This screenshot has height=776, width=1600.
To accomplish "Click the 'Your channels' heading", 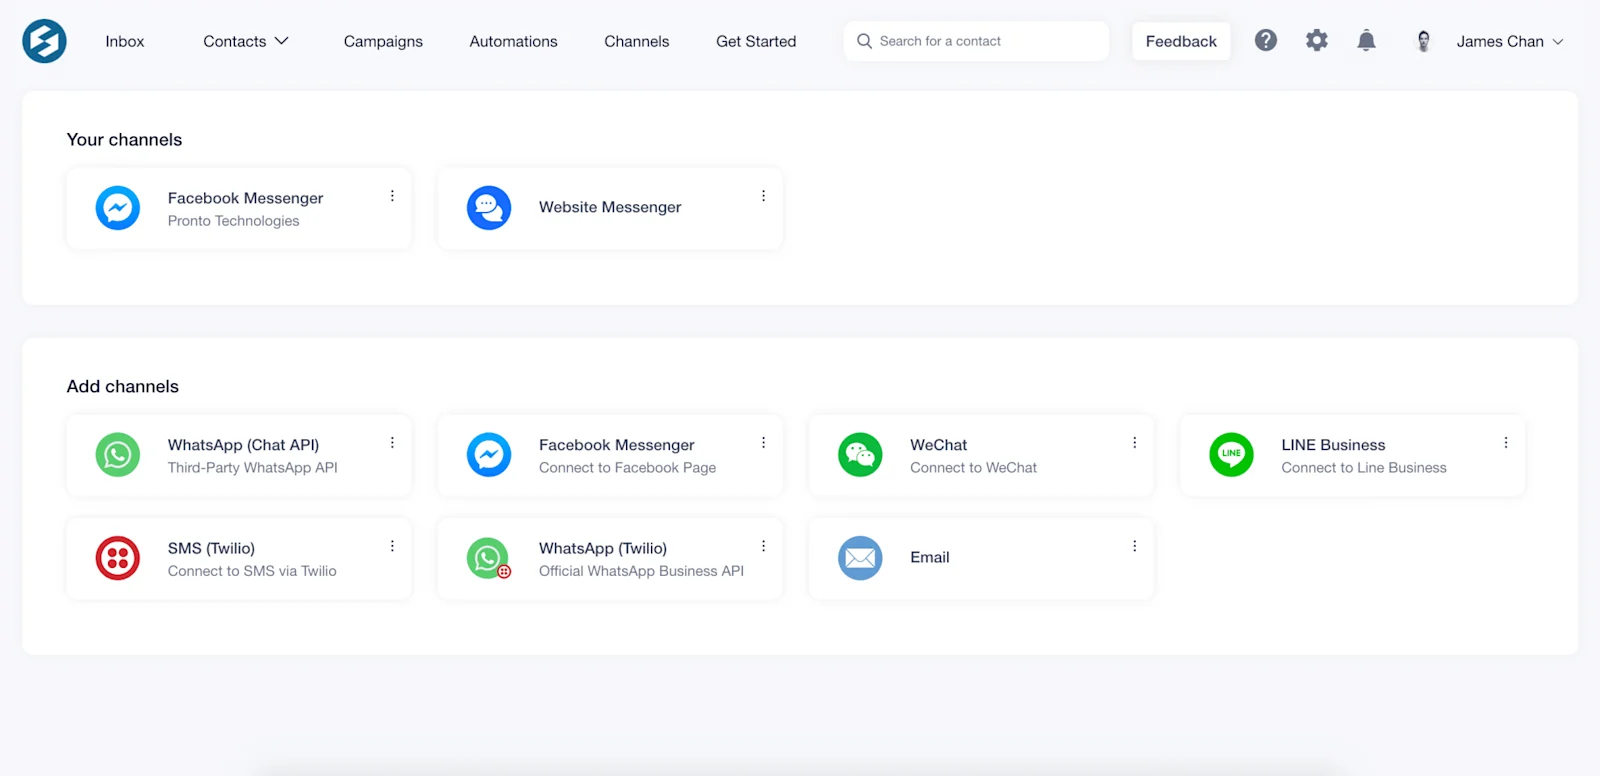I will [124, 140].
